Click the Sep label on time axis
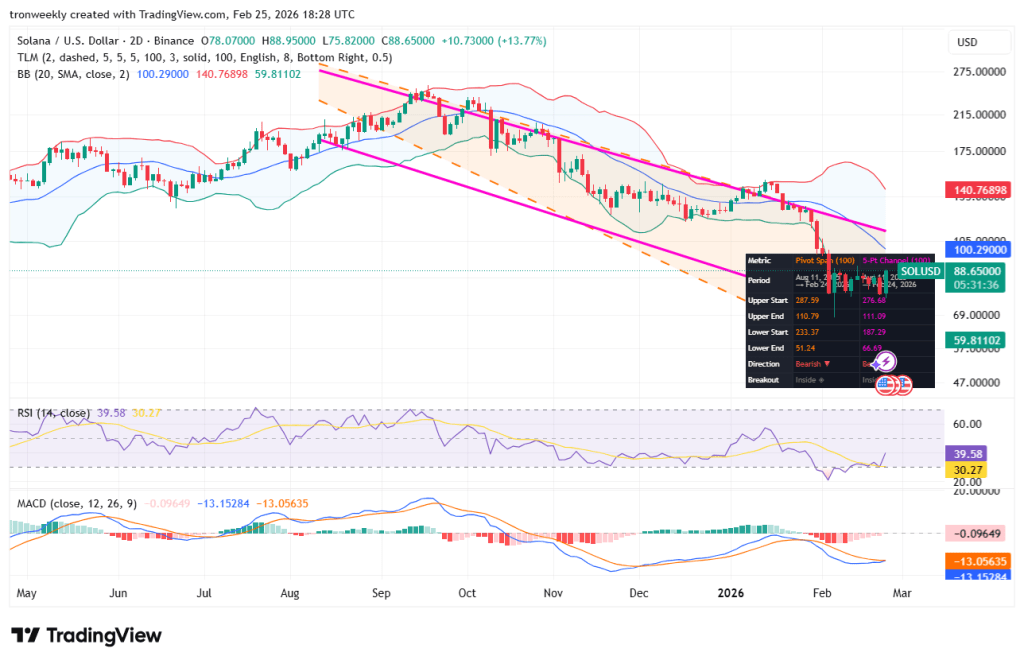 [381, 593]
